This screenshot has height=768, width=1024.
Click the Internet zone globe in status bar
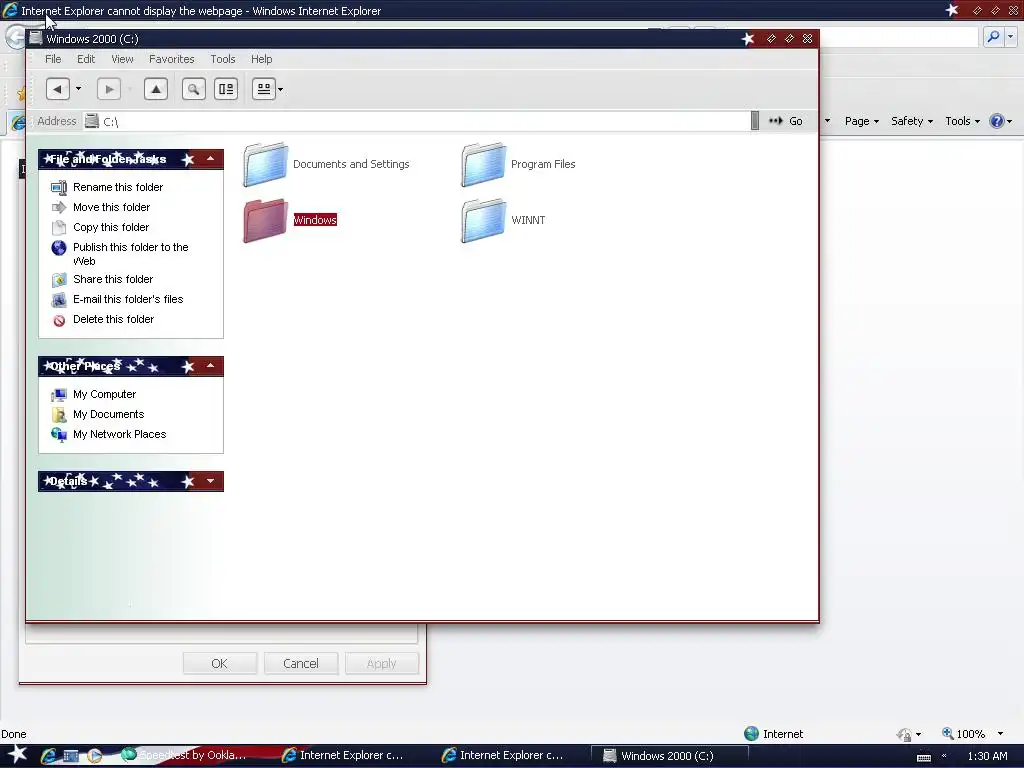point(752,734)
